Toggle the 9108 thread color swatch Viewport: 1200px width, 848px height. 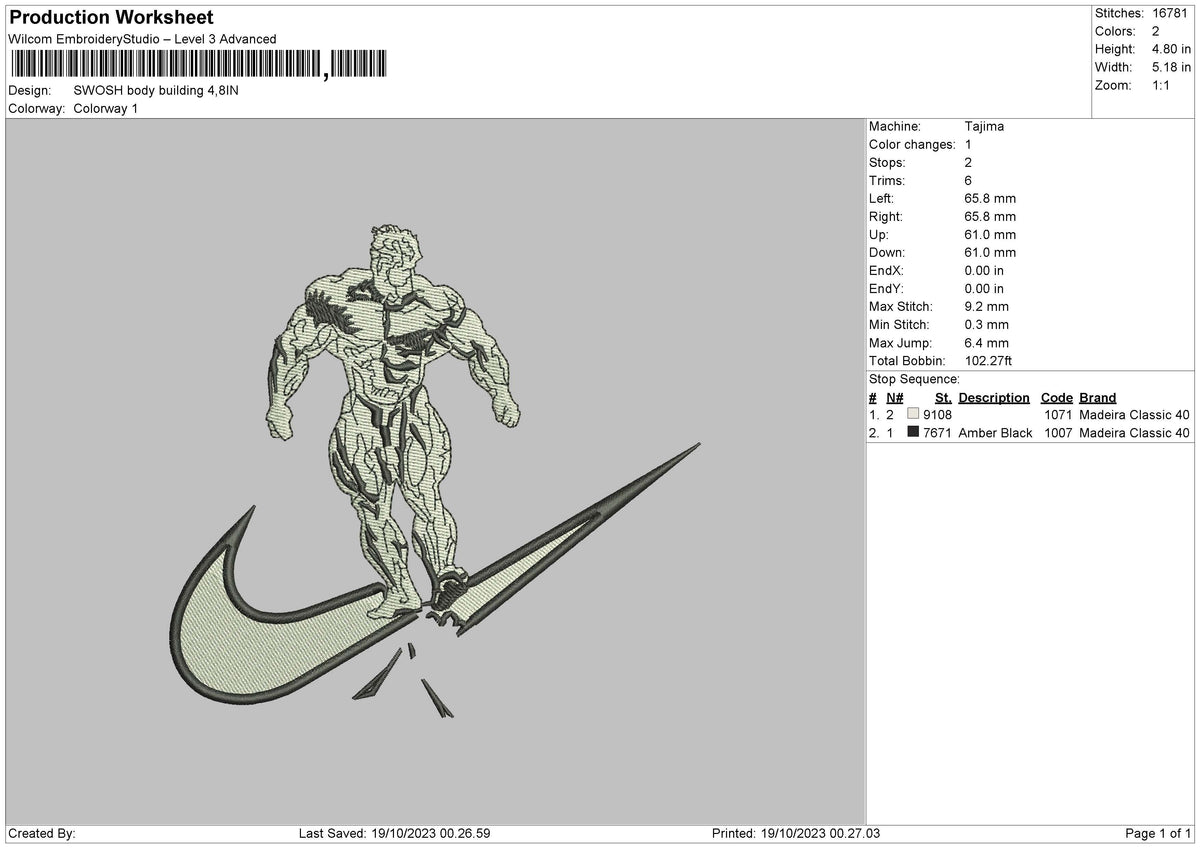point(911,414)
